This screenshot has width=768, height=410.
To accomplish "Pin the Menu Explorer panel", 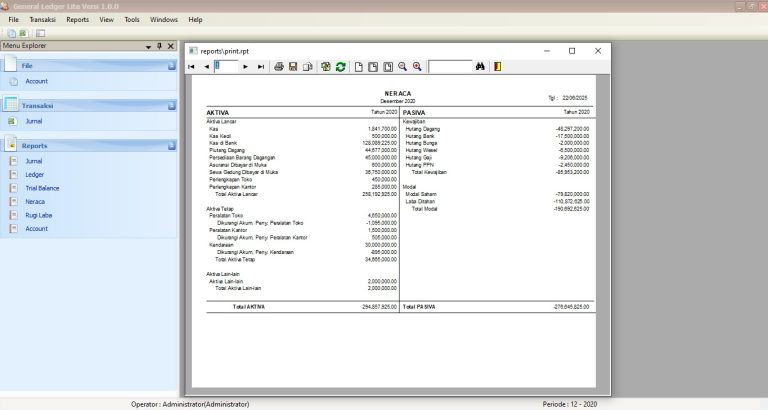I will tap(159, 46).
